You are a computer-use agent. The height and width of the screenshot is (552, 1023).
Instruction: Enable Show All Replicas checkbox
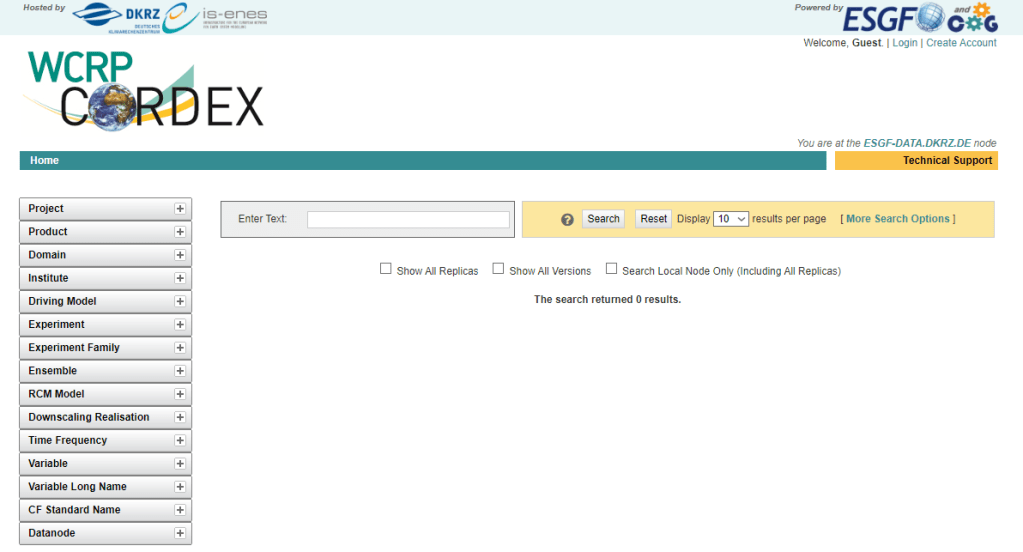pyautogui.click(x=386, y=269)
